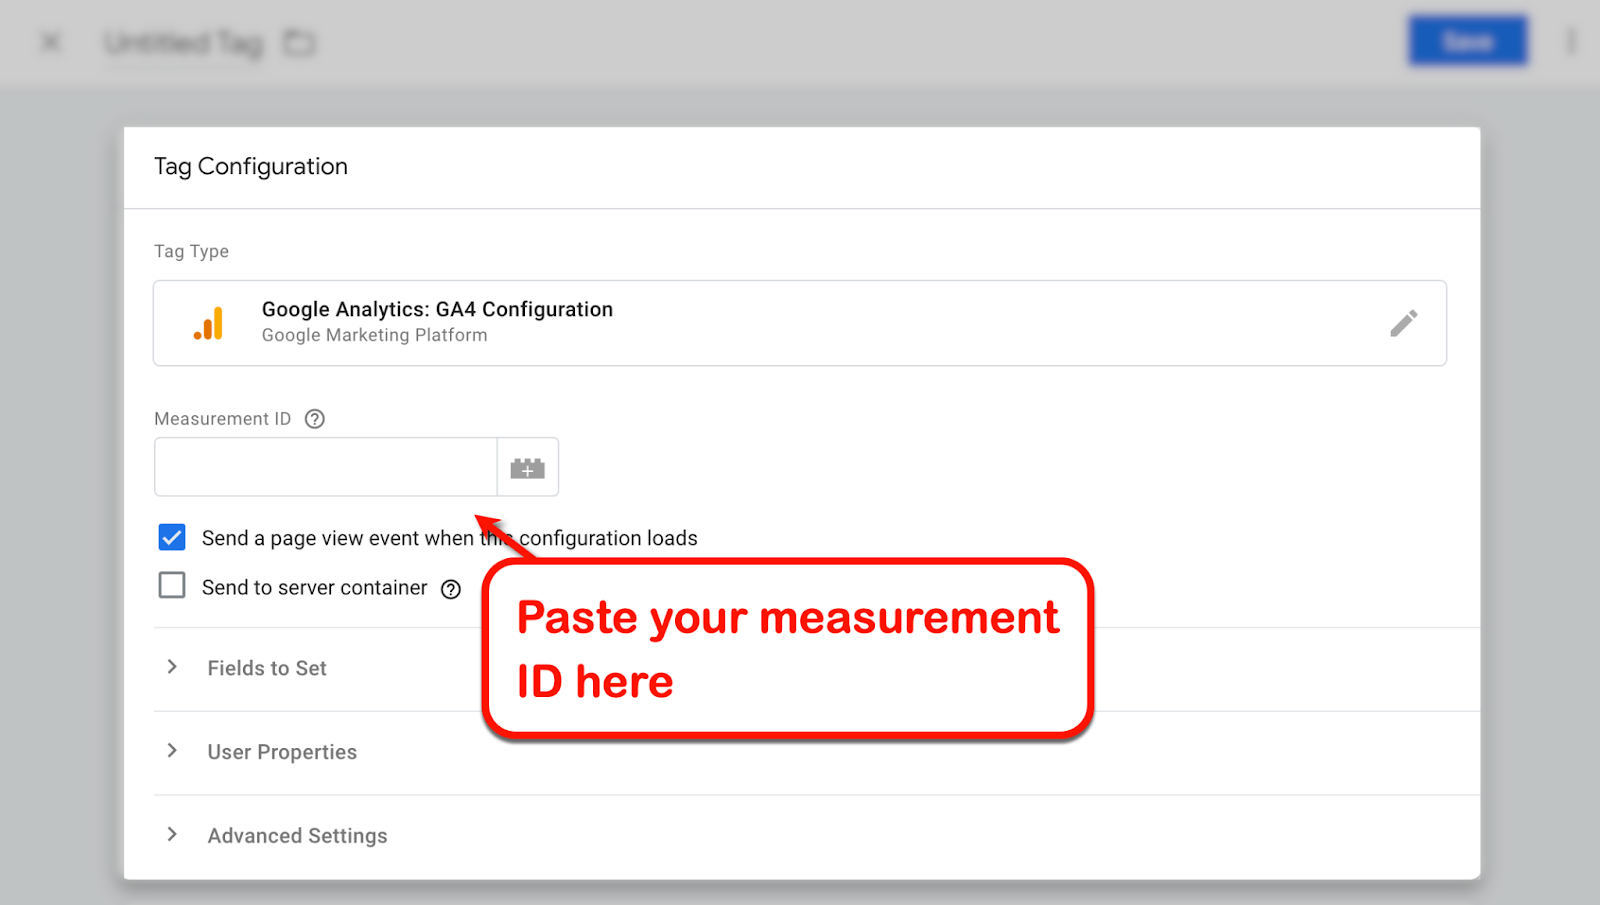Image resolution: width=1600 pixels, height=905 pixels.
Task: Uncheck Send a page view event checkbox
Action: pyautogui.click(x=172, y=537)
